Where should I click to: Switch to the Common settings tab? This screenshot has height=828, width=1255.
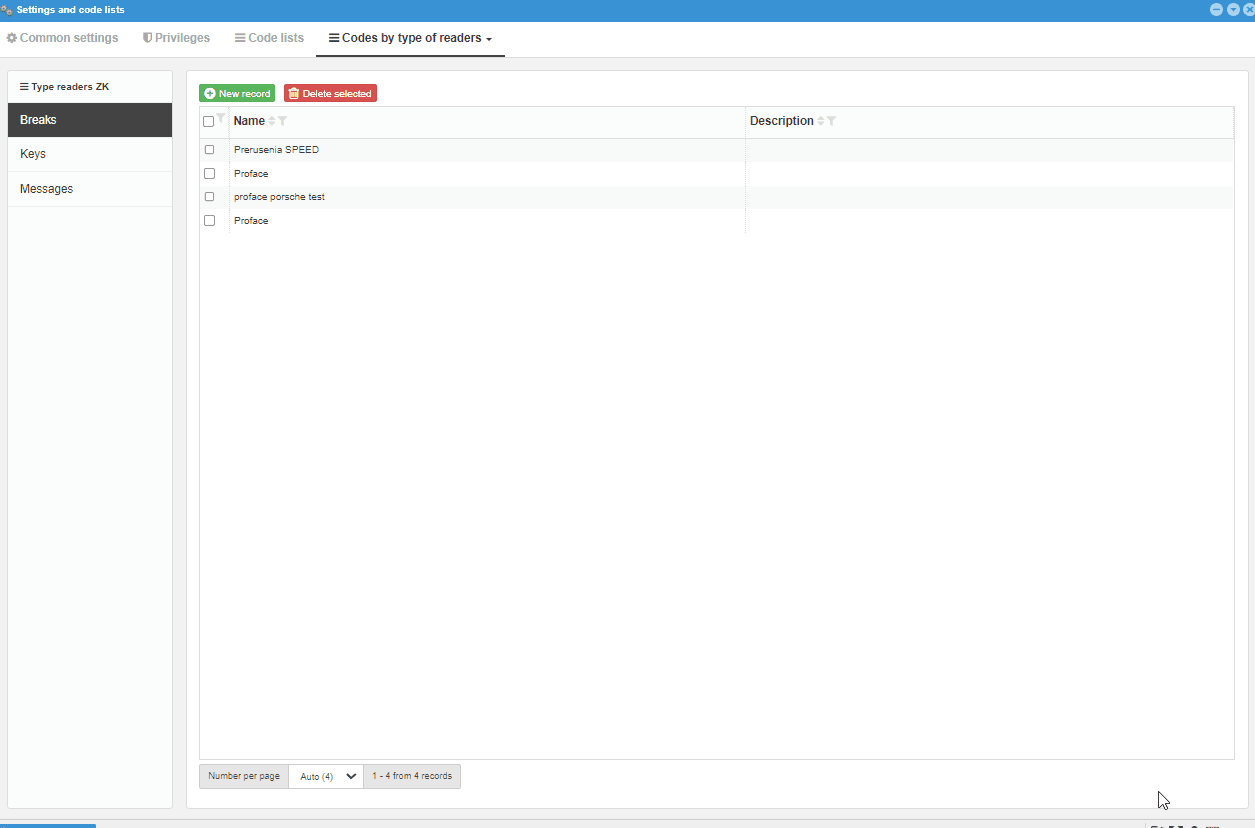coord(62,38)
